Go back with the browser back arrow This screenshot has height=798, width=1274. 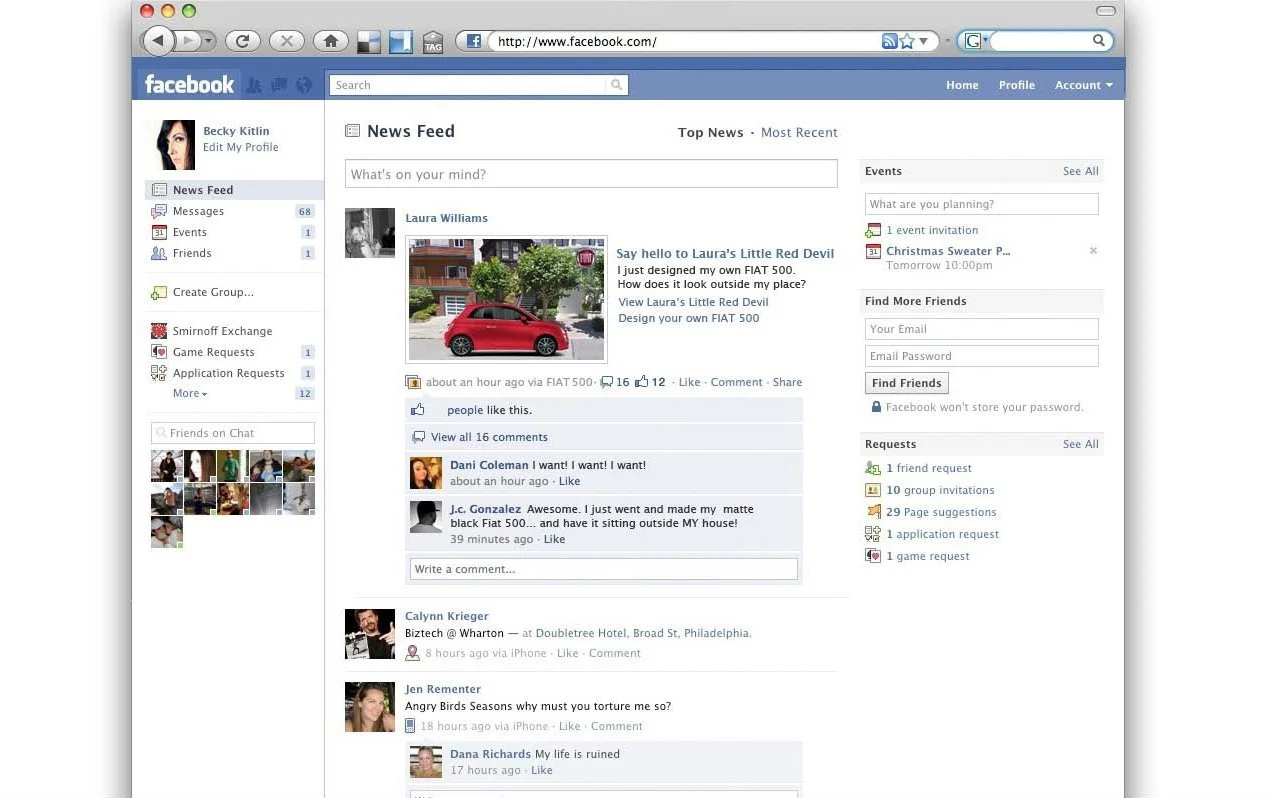point(158,41)
